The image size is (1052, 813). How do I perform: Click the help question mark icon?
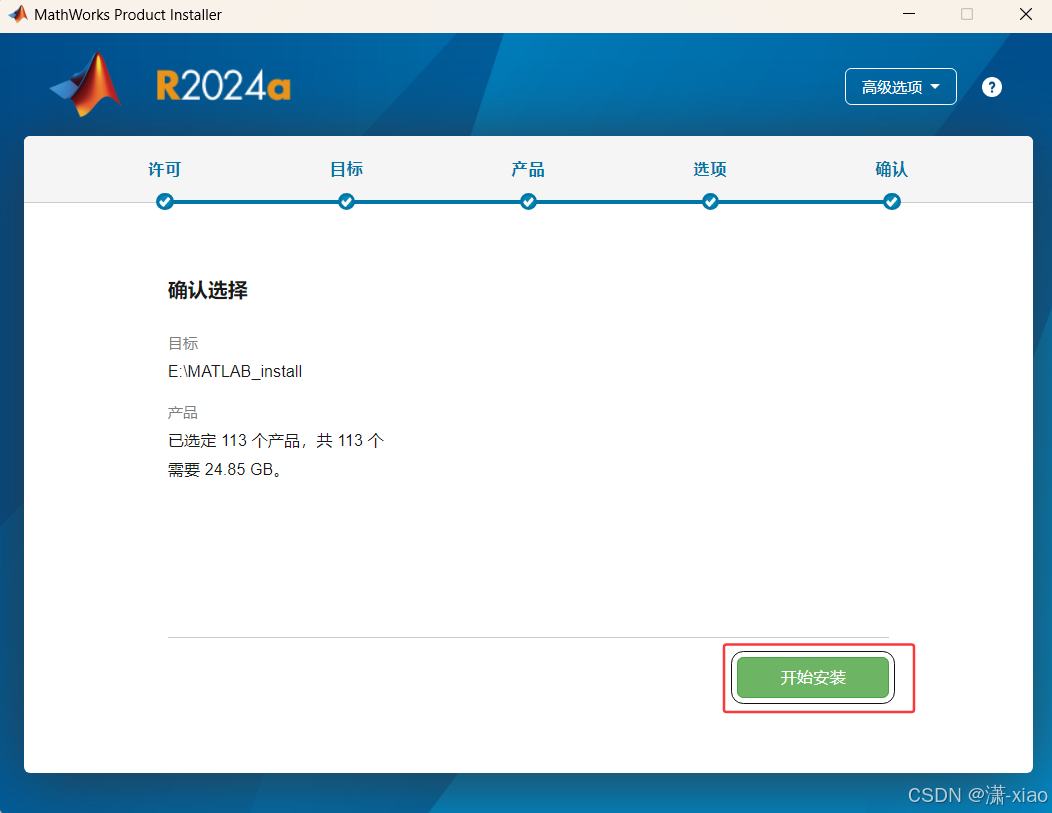(x=992, y=87)
